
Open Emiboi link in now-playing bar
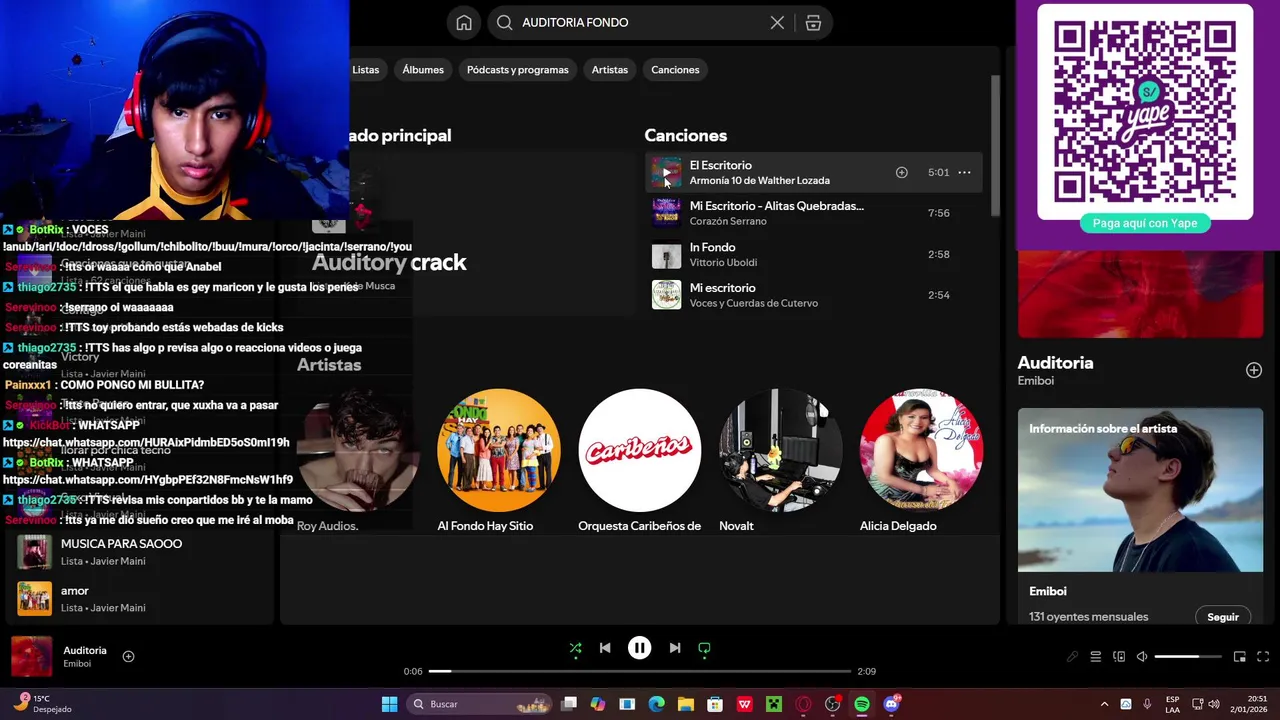[x=77, y=664]
